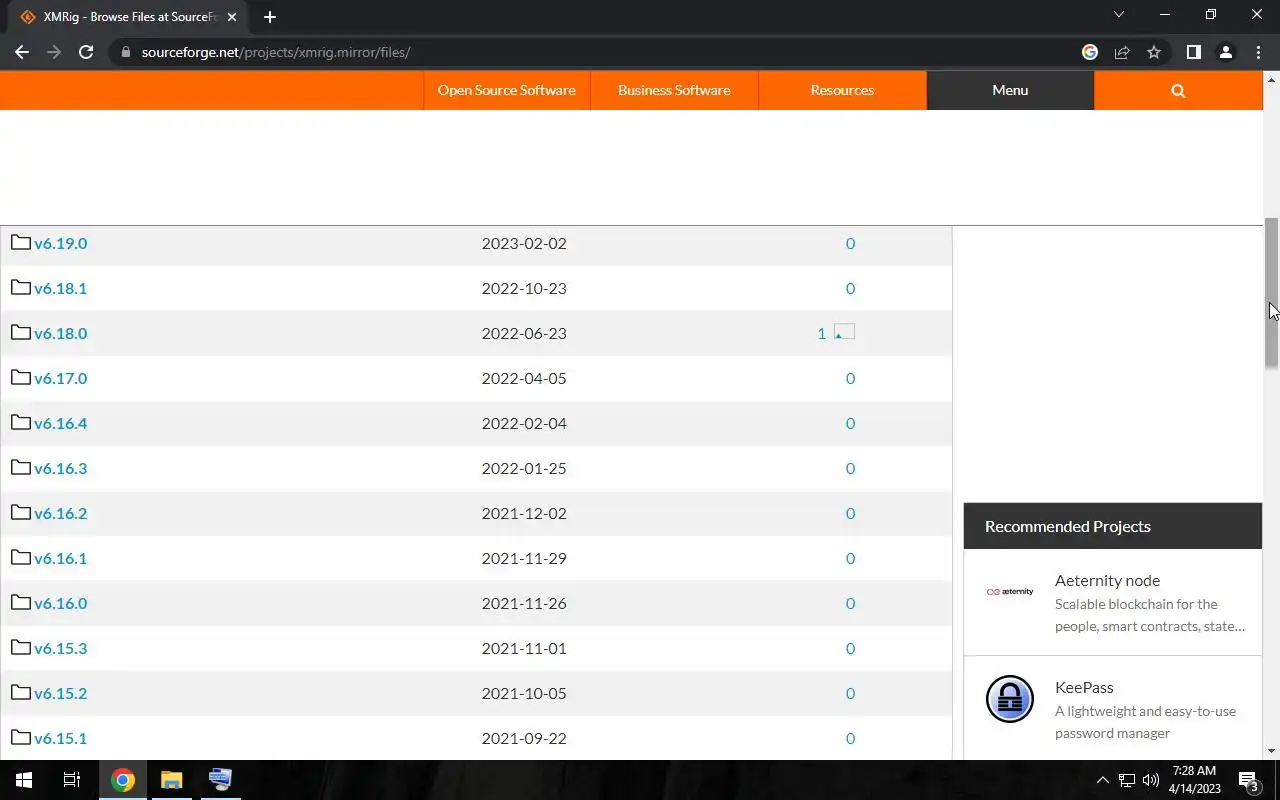Click the folder icon beside v6.16.2

(21, 512)
